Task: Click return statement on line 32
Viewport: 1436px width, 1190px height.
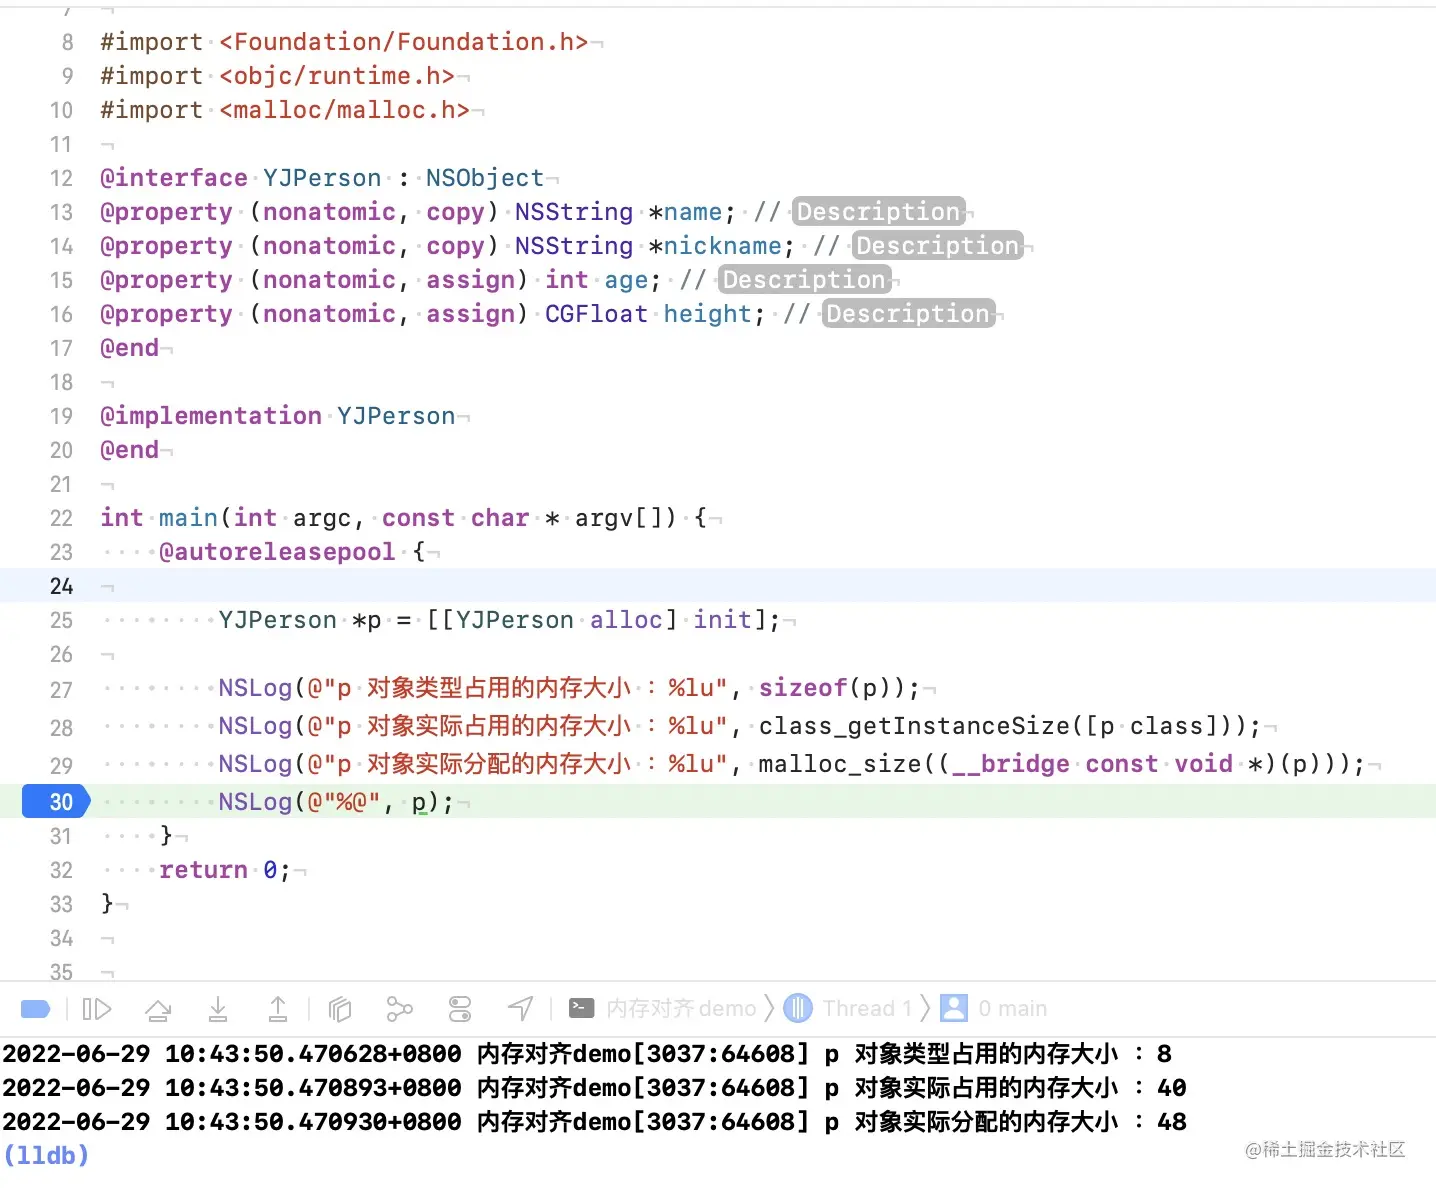Action: pyautogui.click(x=203, y=870)
